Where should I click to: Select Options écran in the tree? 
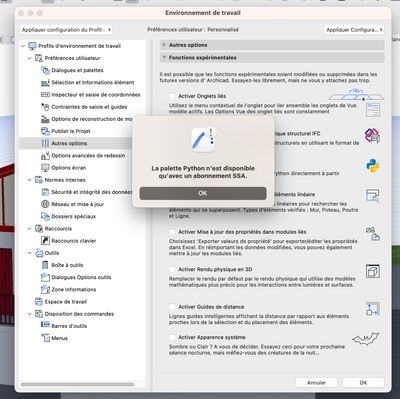point(69,168)
